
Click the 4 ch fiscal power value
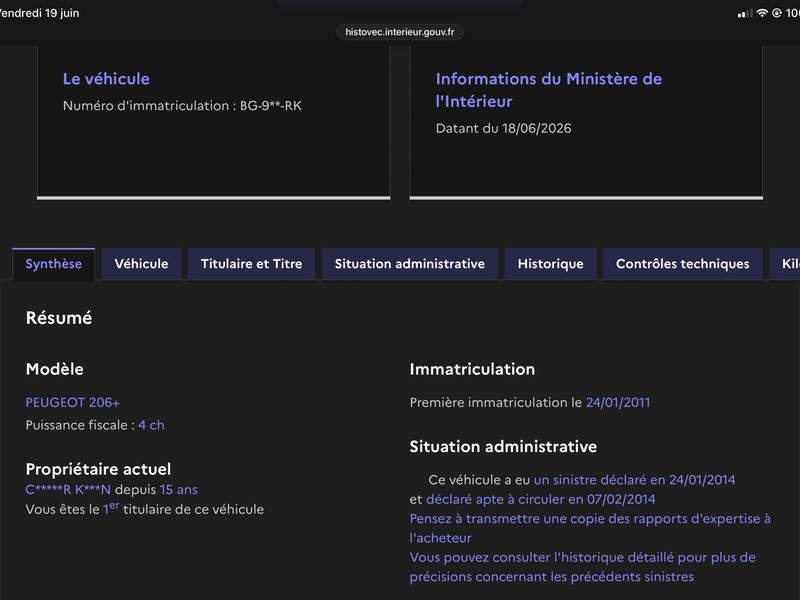(x=152, y=425)
